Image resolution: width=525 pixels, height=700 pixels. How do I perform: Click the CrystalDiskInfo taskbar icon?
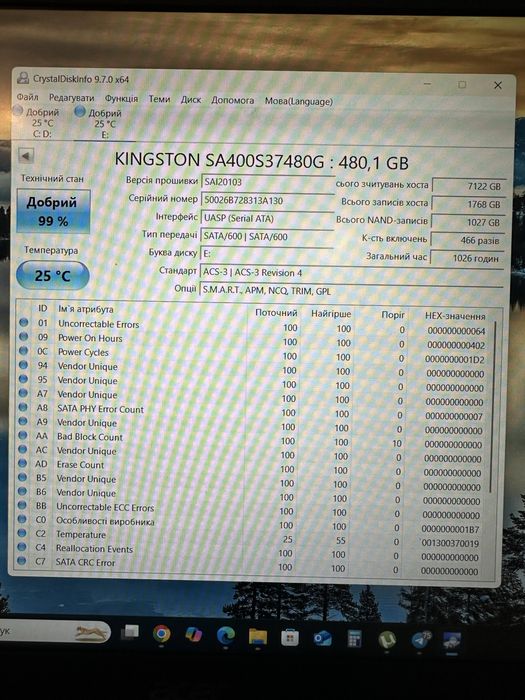coord(452,641)
